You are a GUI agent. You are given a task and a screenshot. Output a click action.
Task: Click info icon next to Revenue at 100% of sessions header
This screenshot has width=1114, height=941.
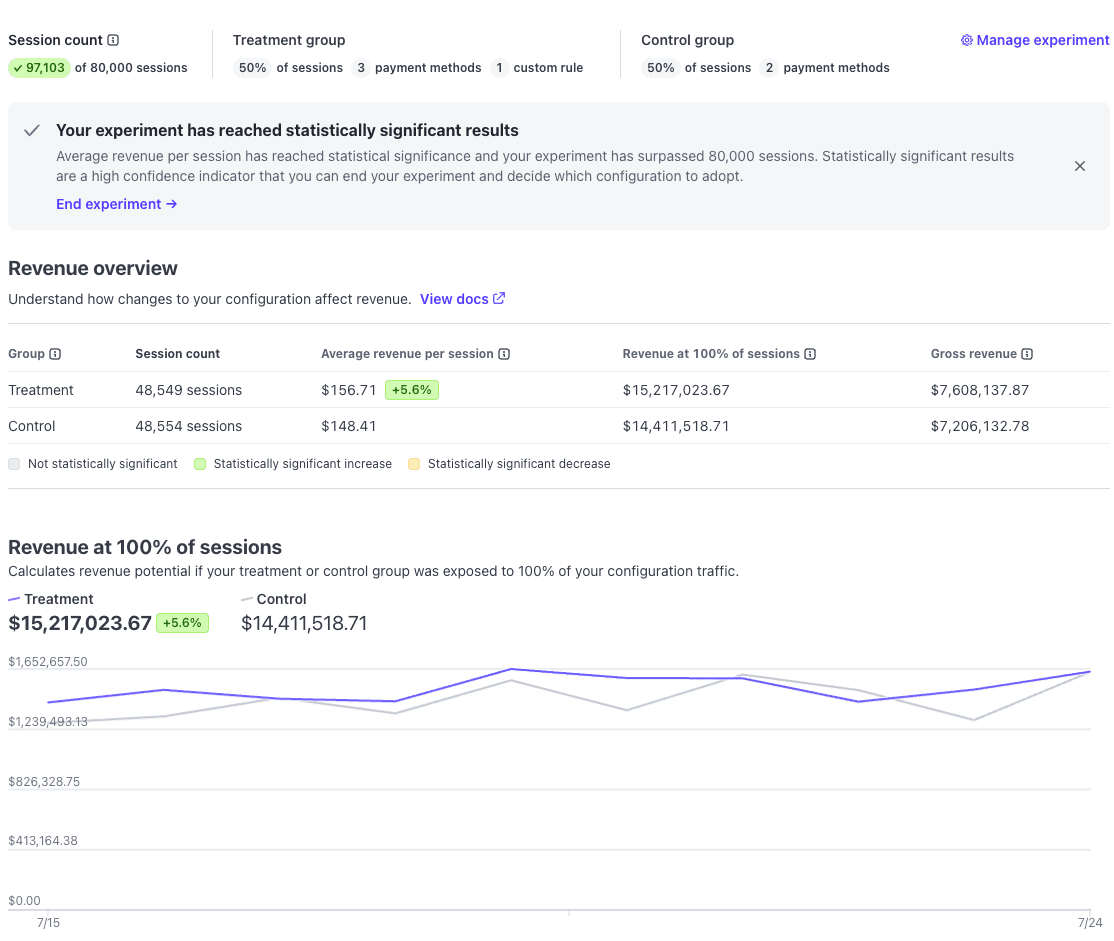point(810,354)
